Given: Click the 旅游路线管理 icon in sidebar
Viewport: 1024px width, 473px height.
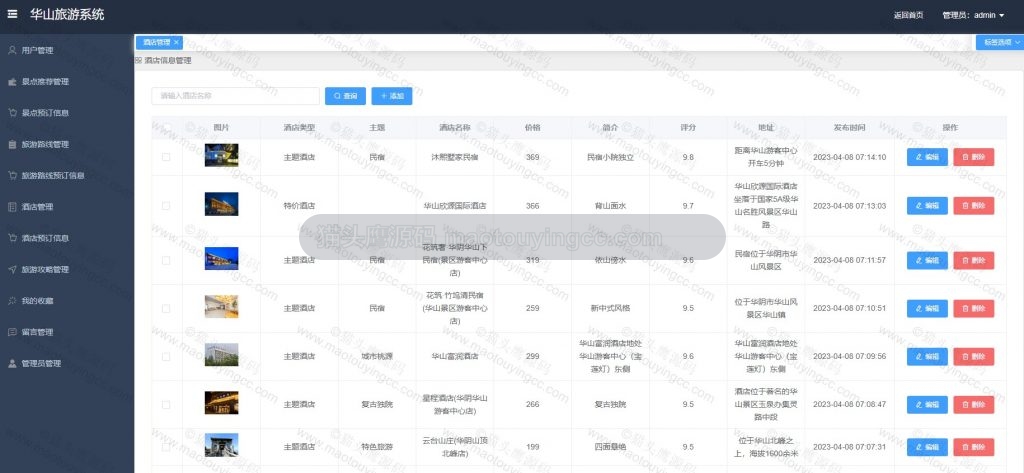Looking at the screenshot, I should click(12, 144).
